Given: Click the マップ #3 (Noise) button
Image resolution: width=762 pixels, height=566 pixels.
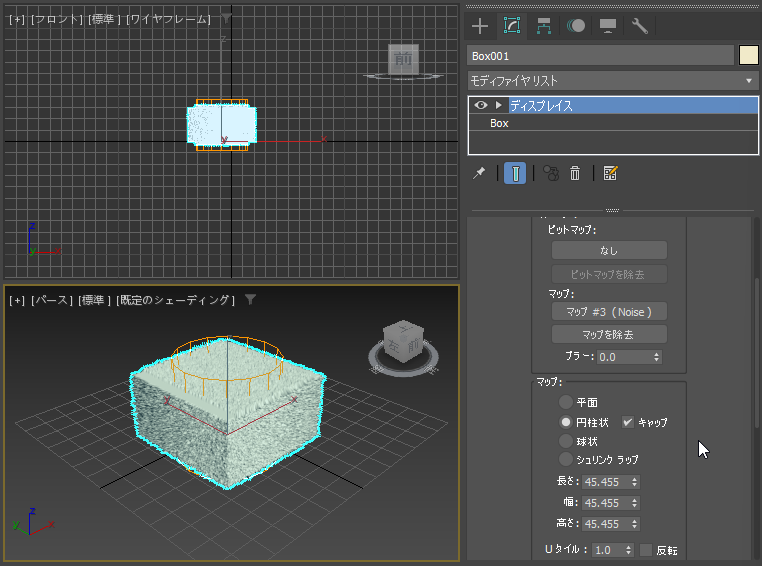Looking at the screenshot, I should 609,312.
